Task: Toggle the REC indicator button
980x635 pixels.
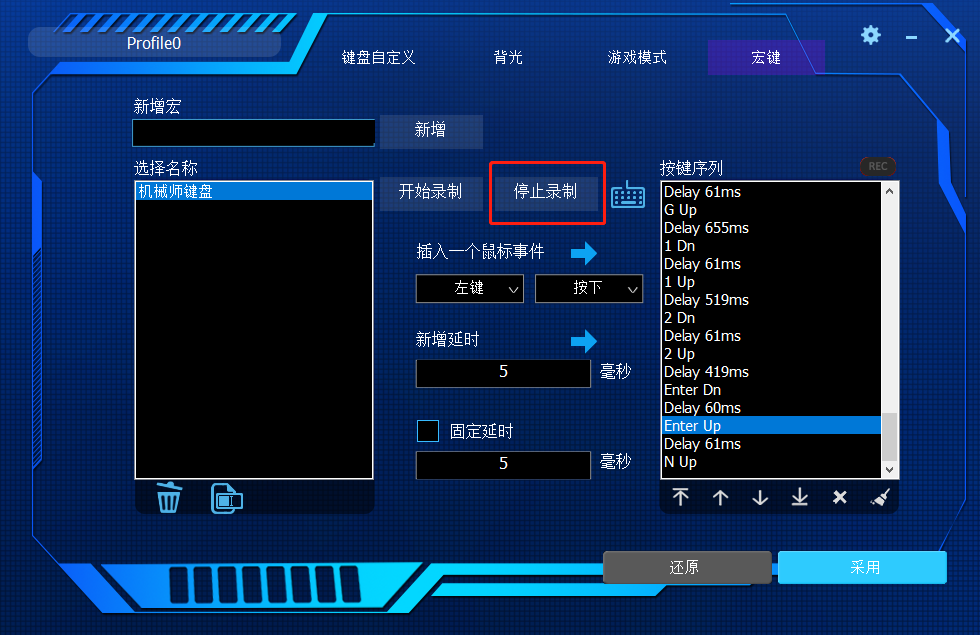Action: [x=878, y=166]
